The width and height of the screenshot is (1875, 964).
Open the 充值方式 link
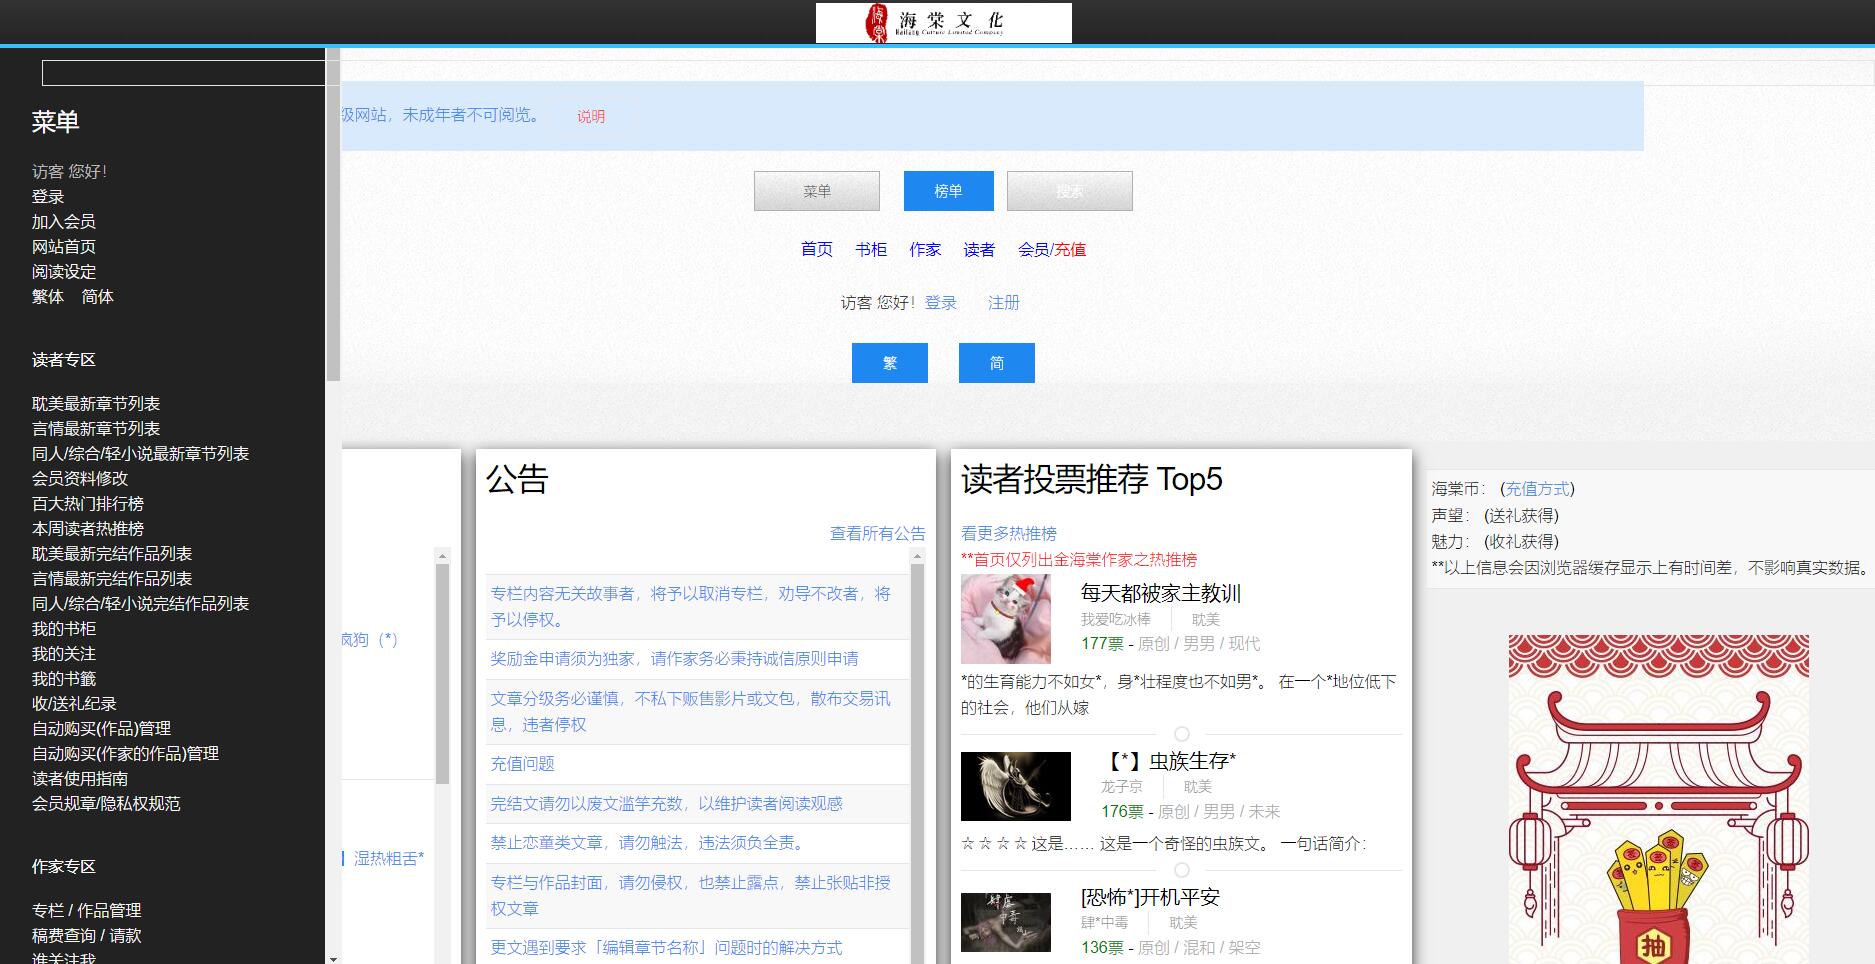(1537, 489)
